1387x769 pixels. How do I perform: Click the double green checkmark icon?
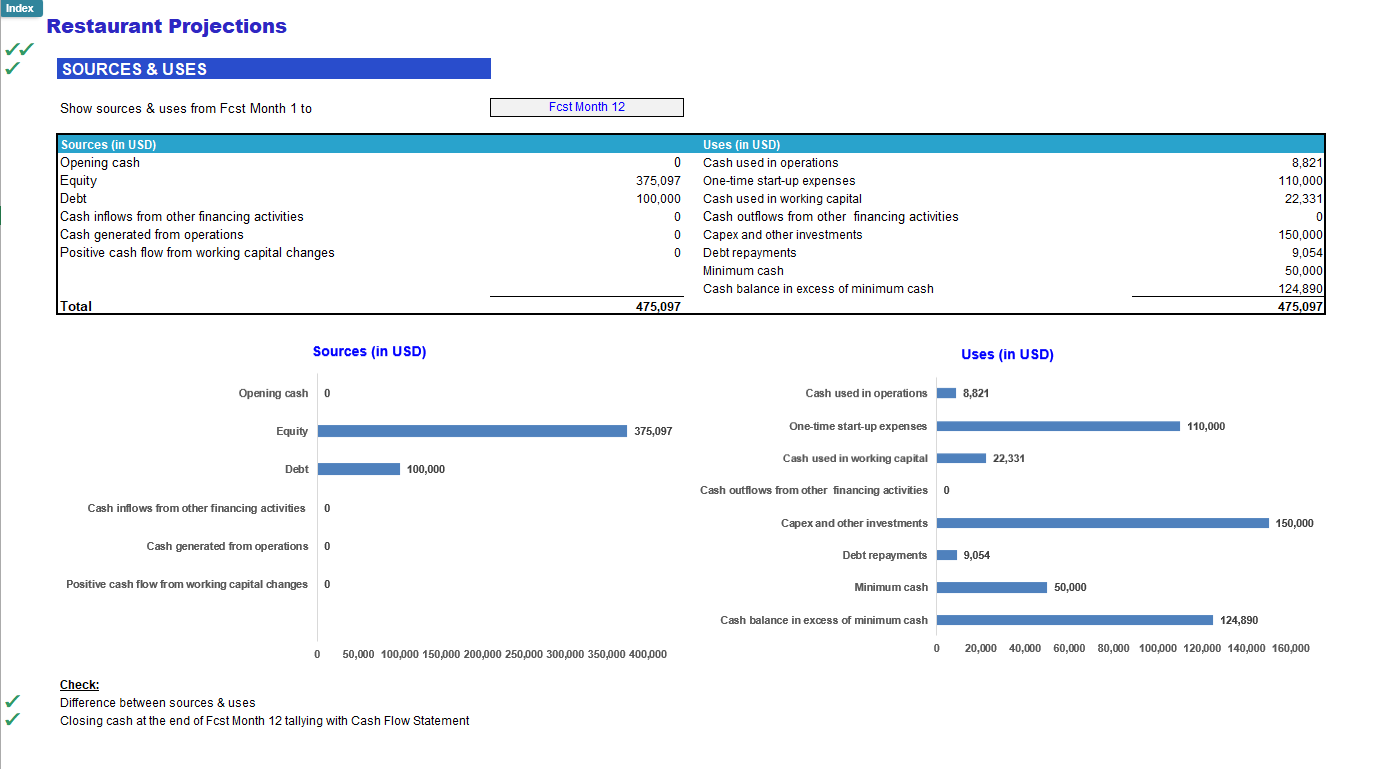[19, 49]
